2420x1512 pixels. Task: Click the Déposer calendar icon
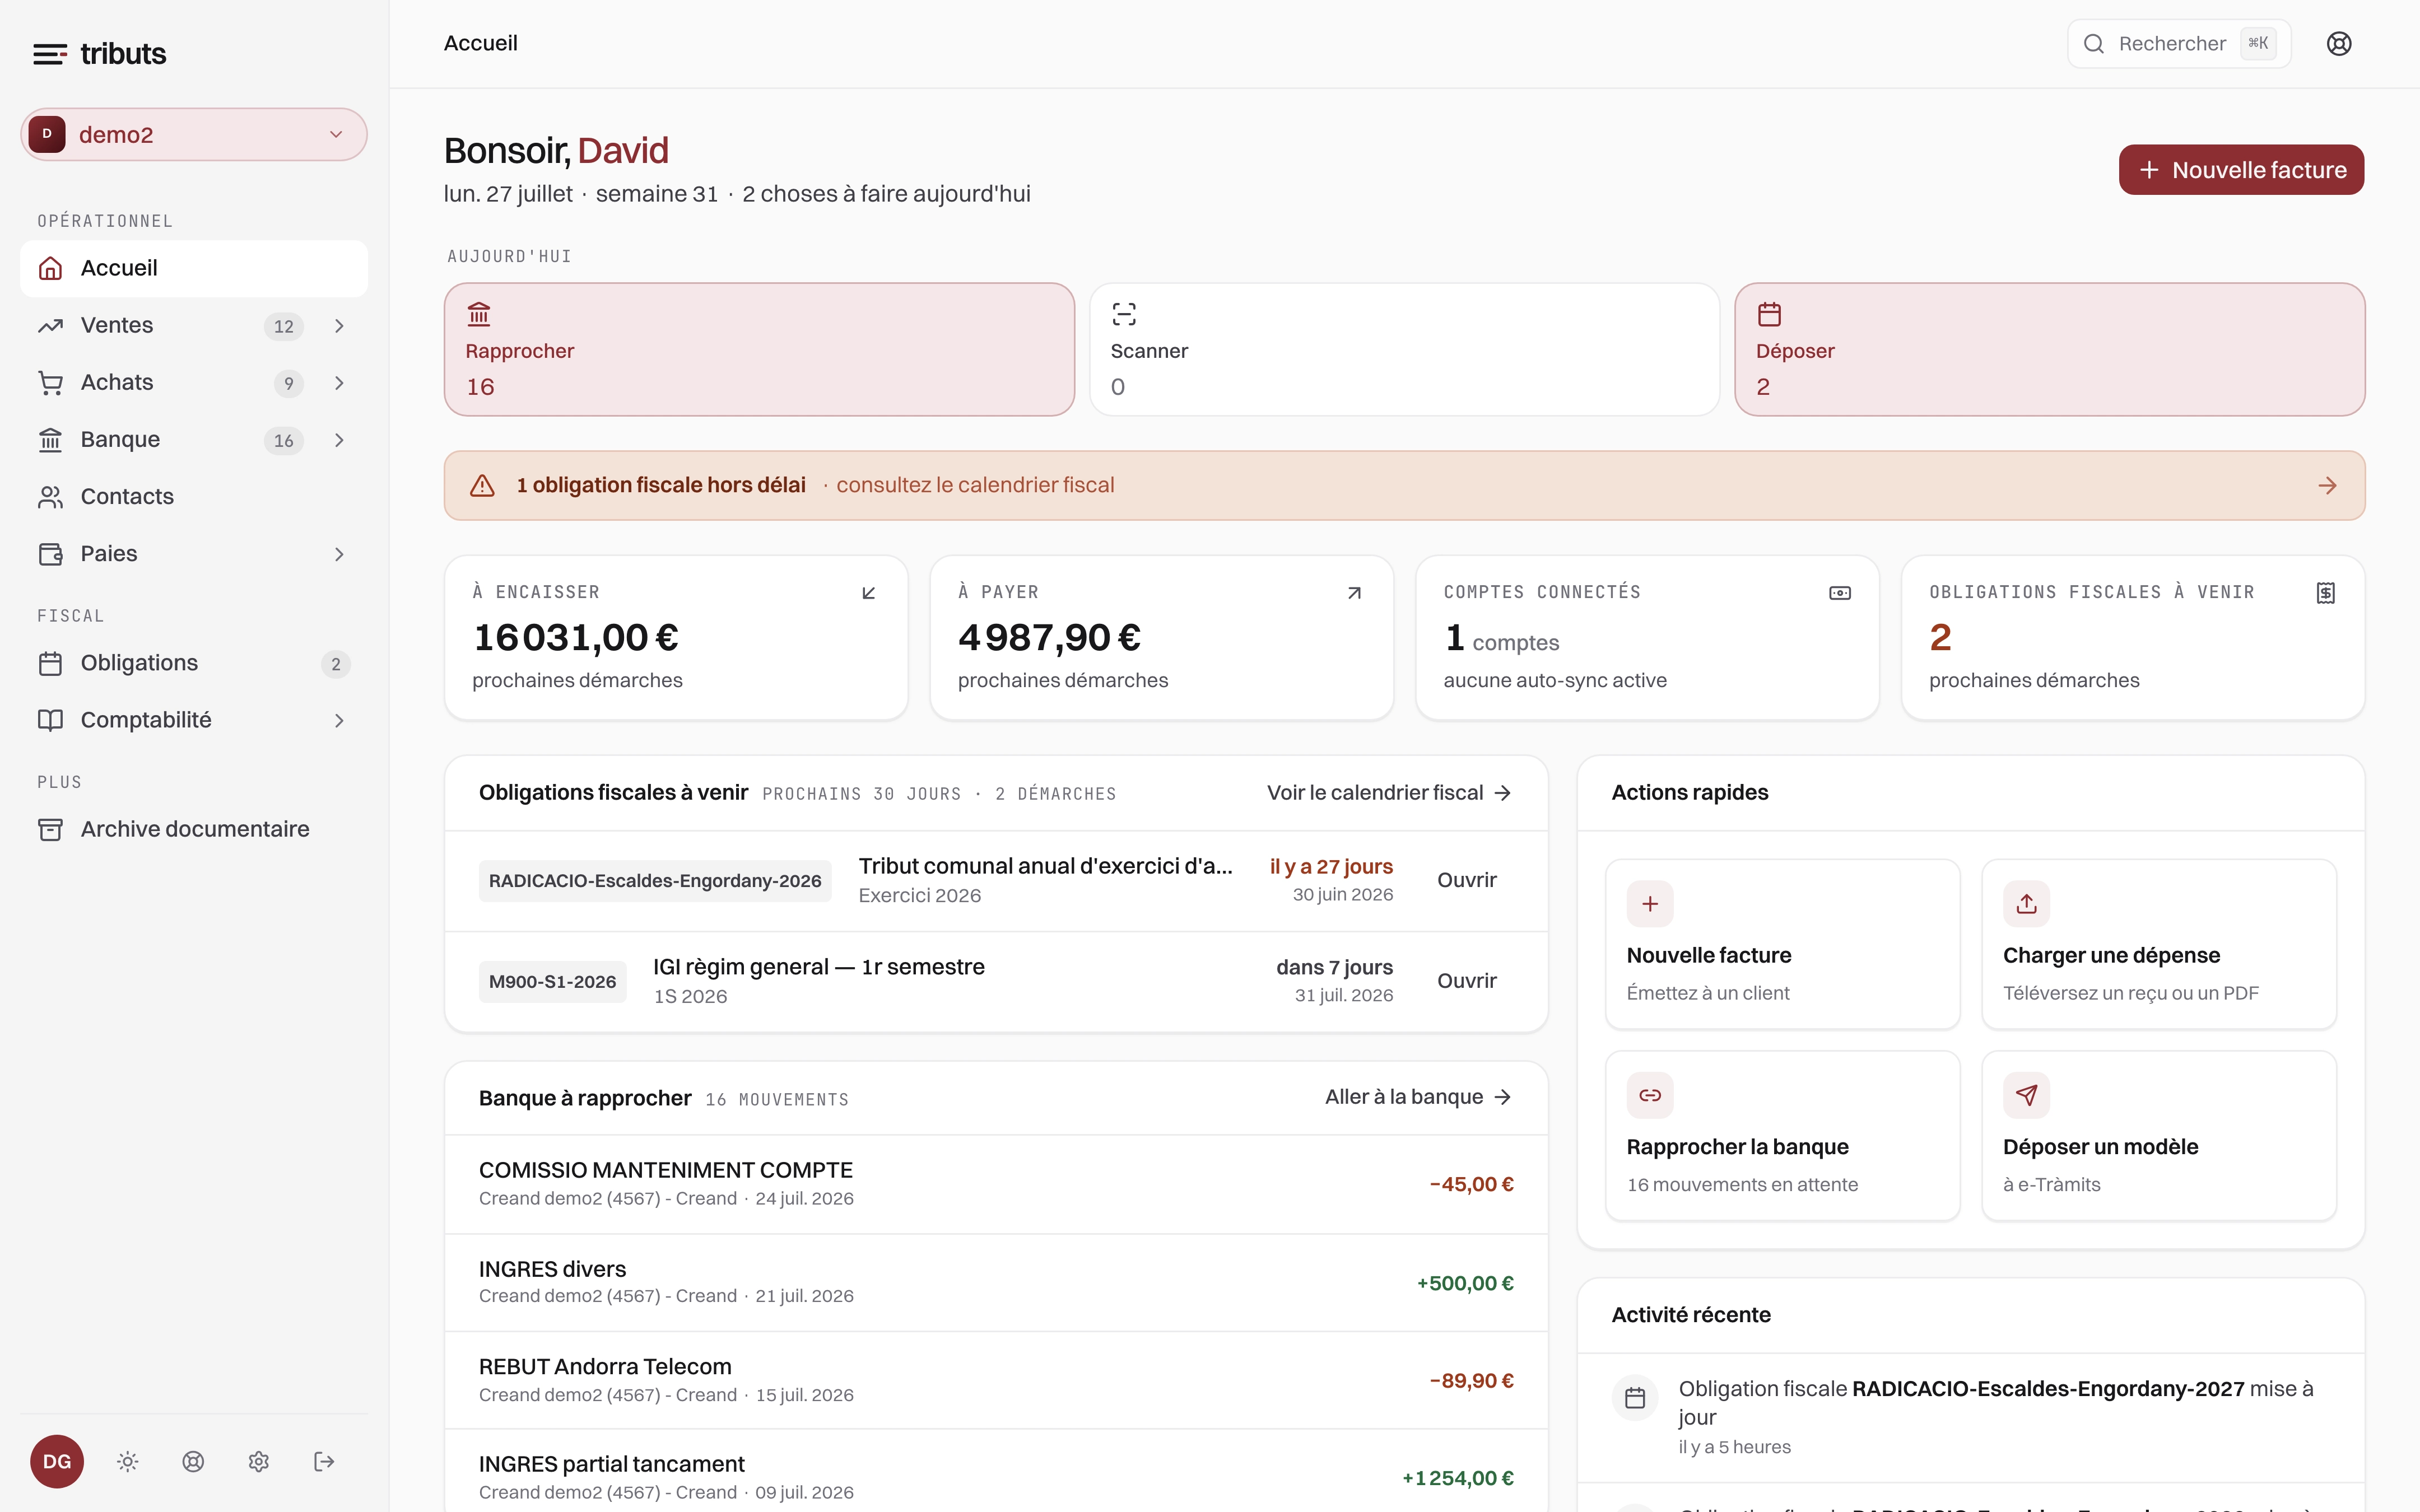tap(1769, 314)
